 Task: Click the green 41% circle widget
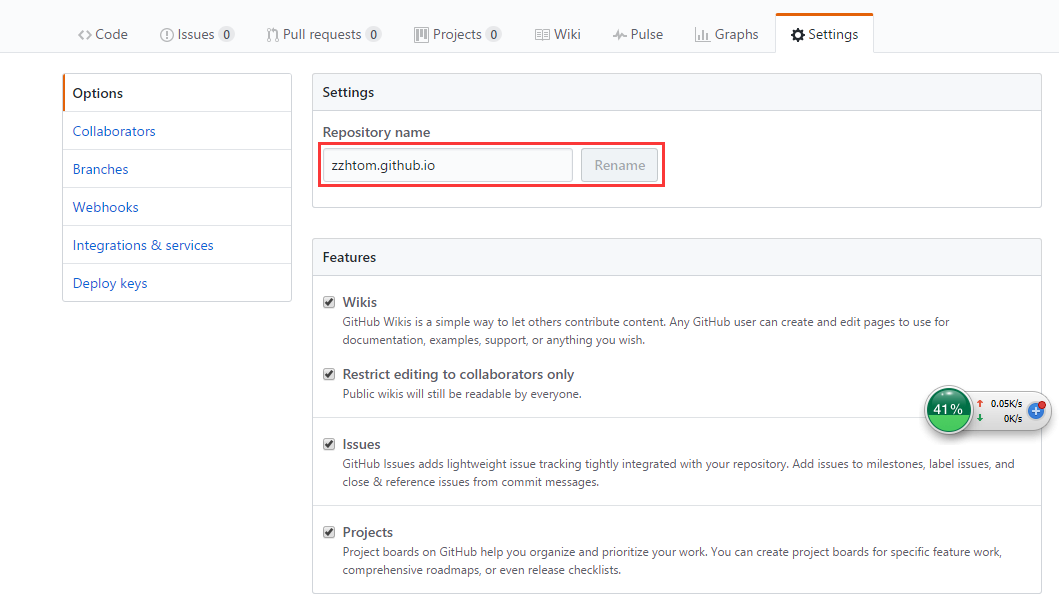[x=948, y=409]
